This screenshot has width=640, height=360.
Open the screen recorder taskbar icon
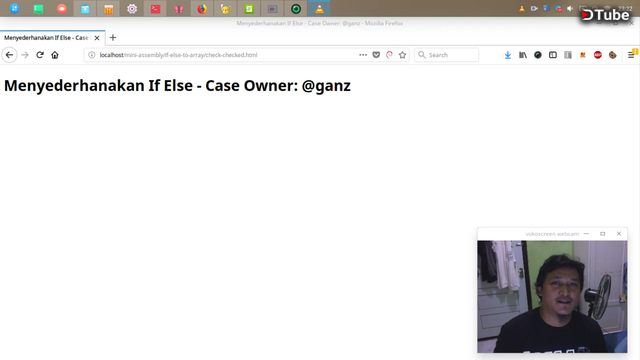click(273, 9)
